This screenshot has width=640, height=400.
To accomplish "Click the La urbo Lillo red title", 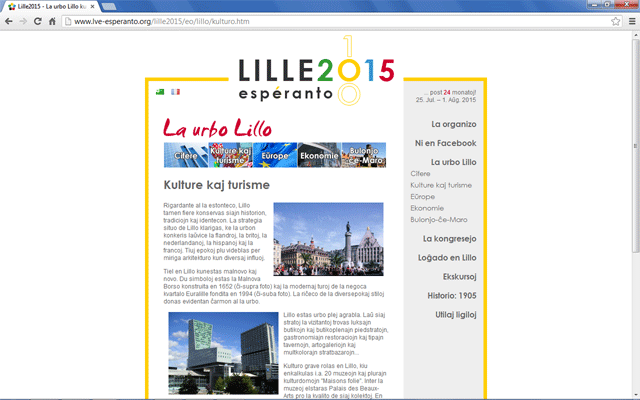I will (x=217, y=128).
